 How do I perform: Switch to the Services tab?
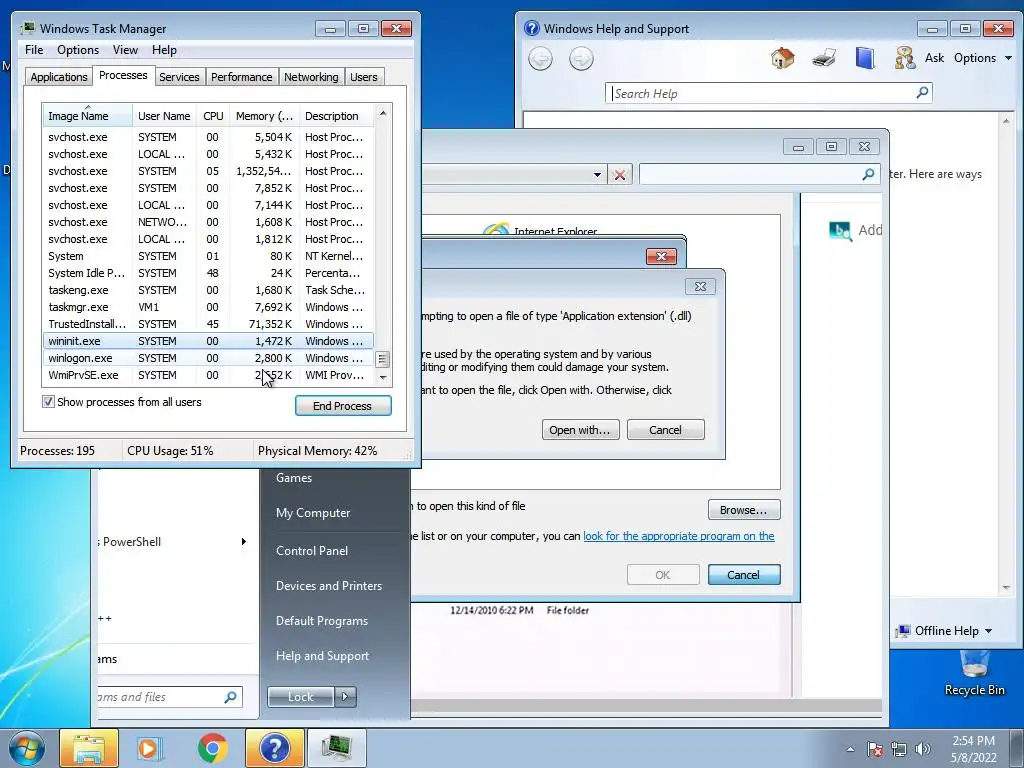[179, 77]
